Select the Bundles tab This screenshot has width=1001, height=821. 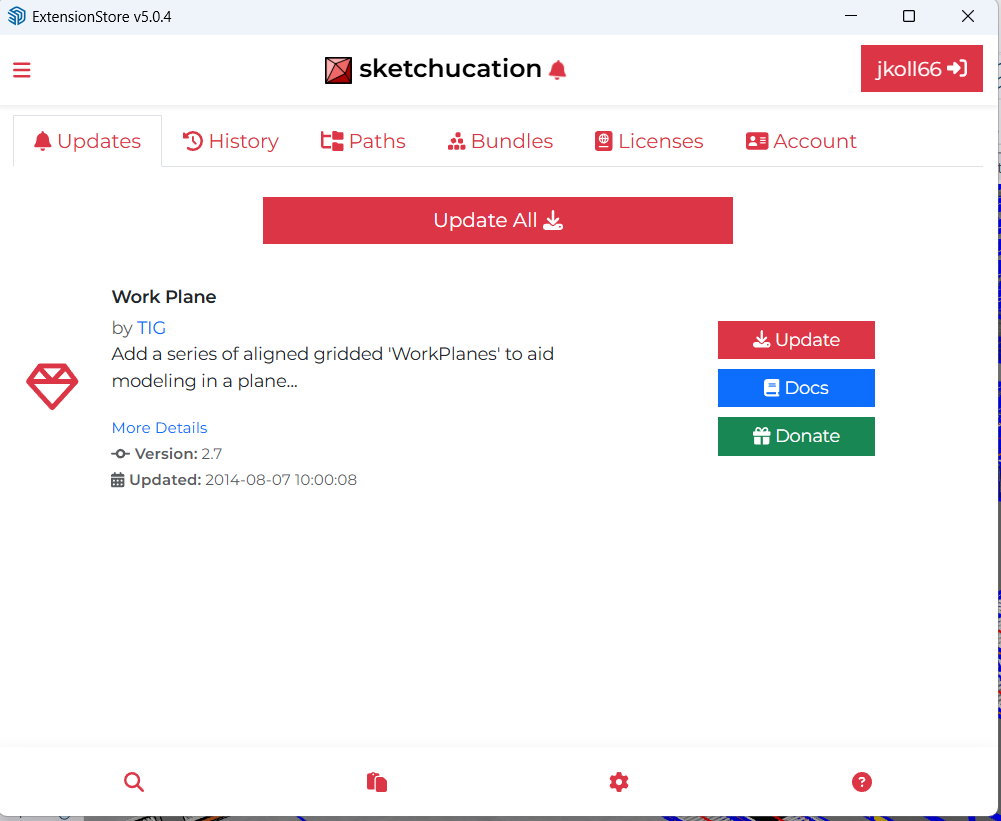[x=500, y=141]
